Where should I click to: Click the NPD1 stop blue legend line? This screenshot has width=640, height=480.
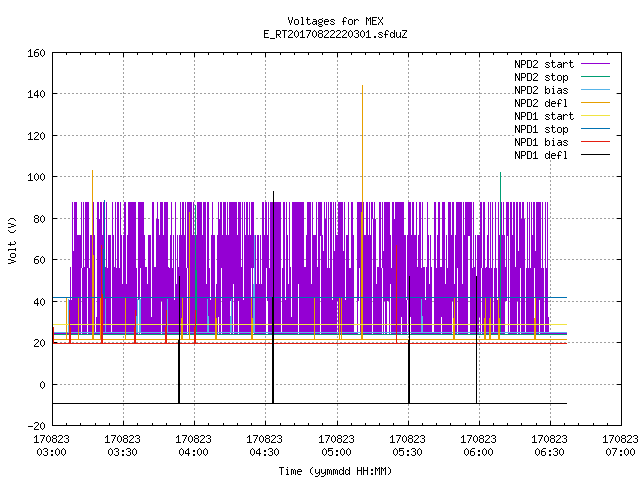click(x=595, y=129)
